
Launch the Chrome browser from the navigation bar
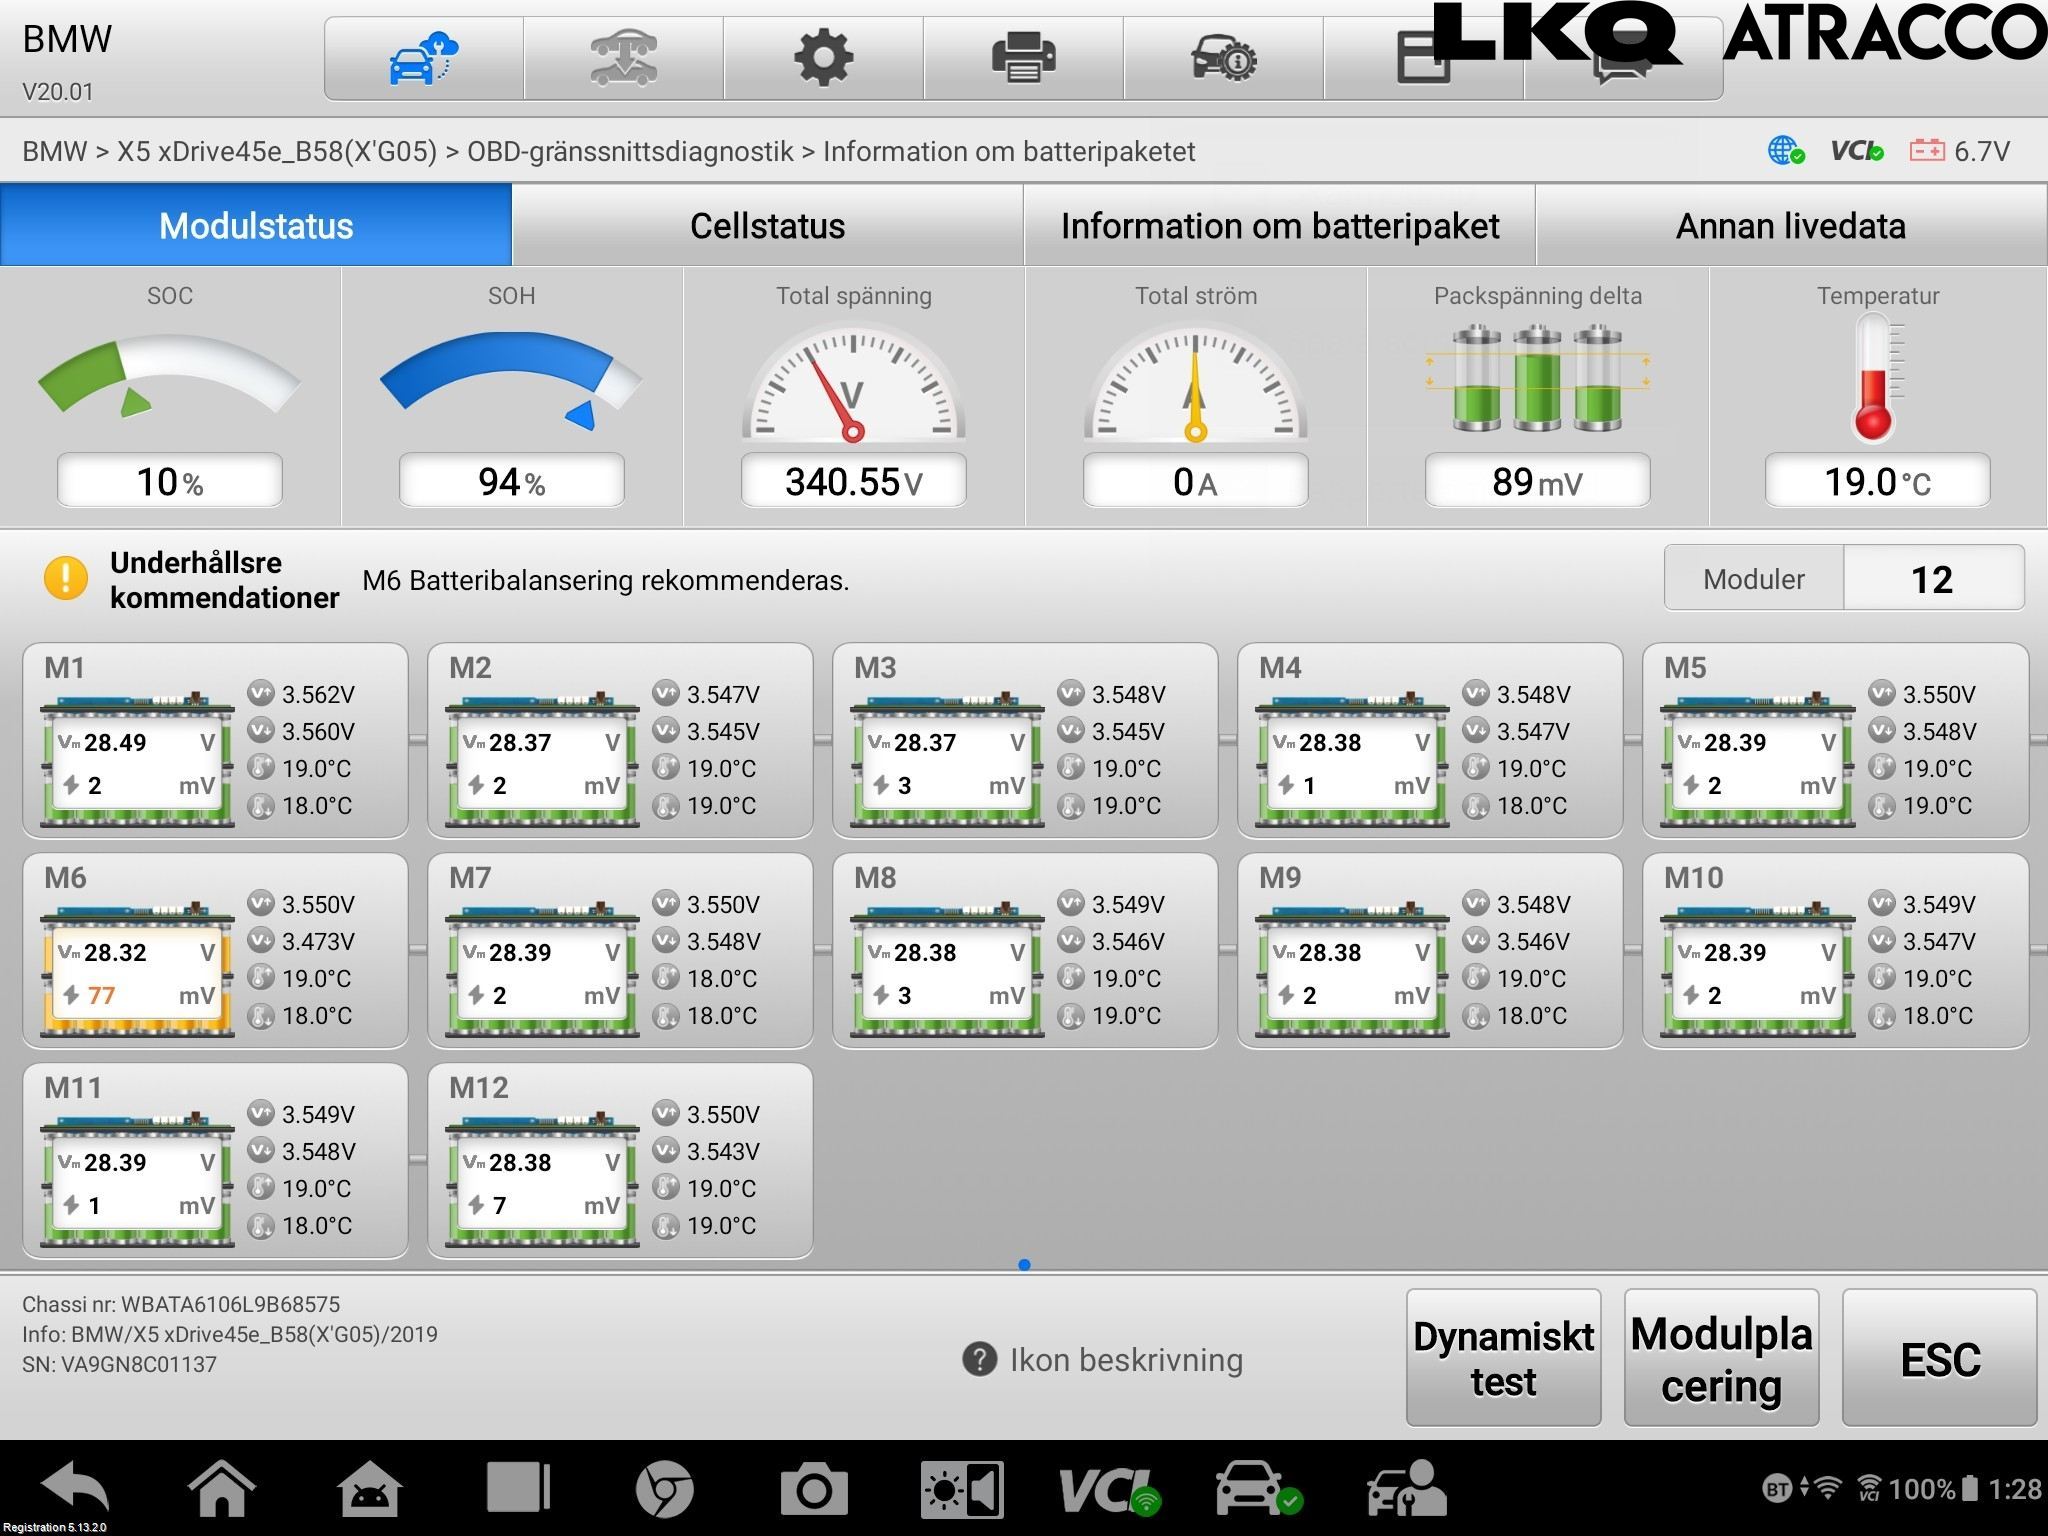pos(665,1489)
